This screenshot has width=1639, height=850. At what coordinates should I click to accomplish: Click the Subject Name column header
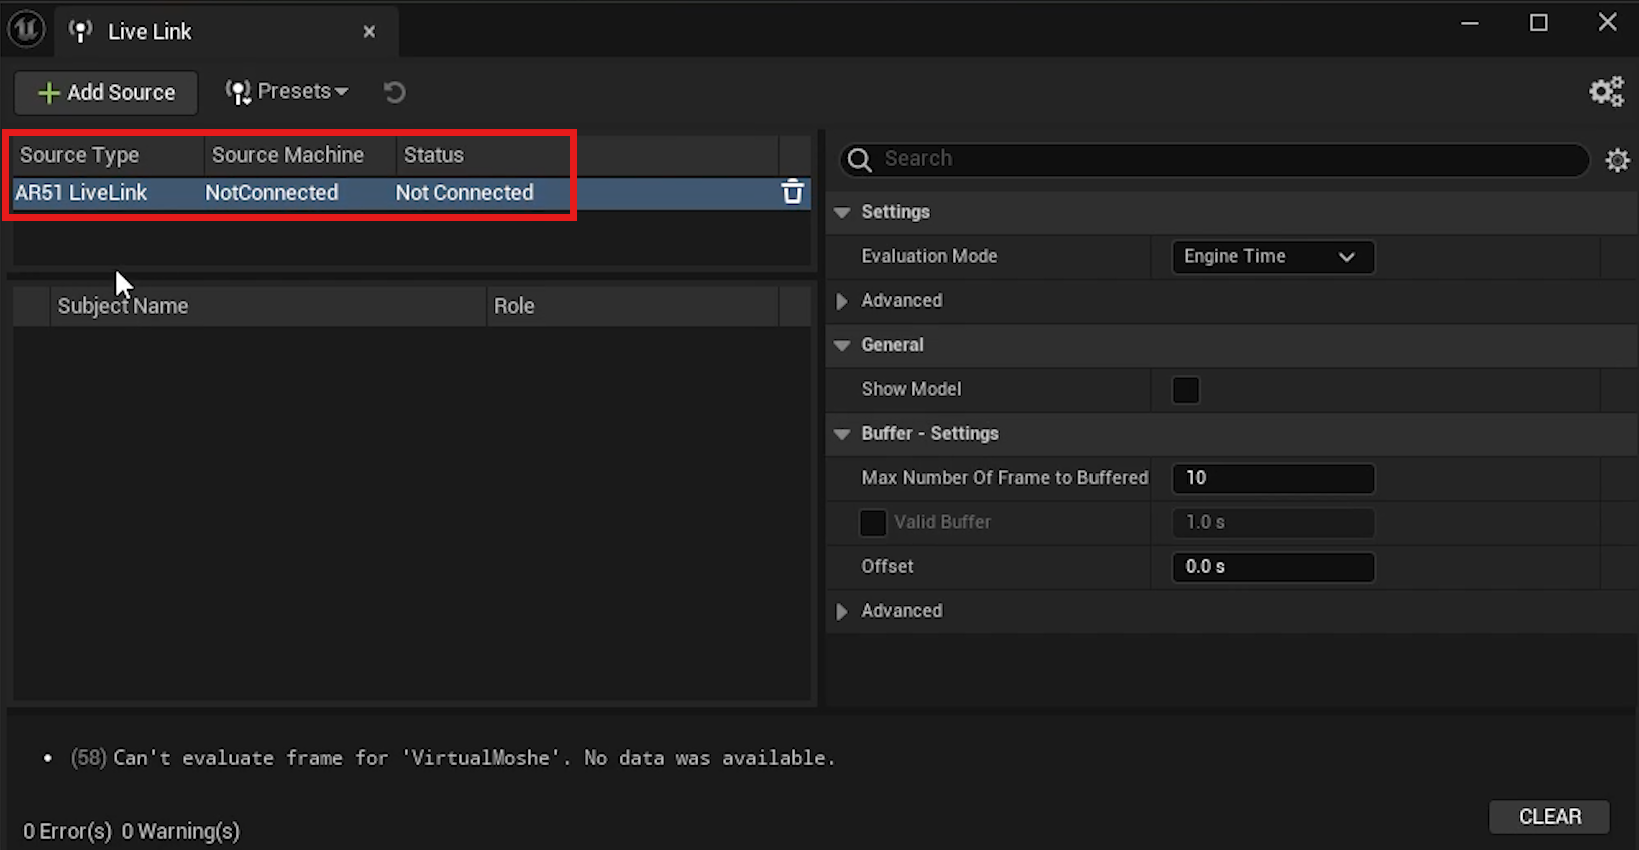(x=267, y=306)
